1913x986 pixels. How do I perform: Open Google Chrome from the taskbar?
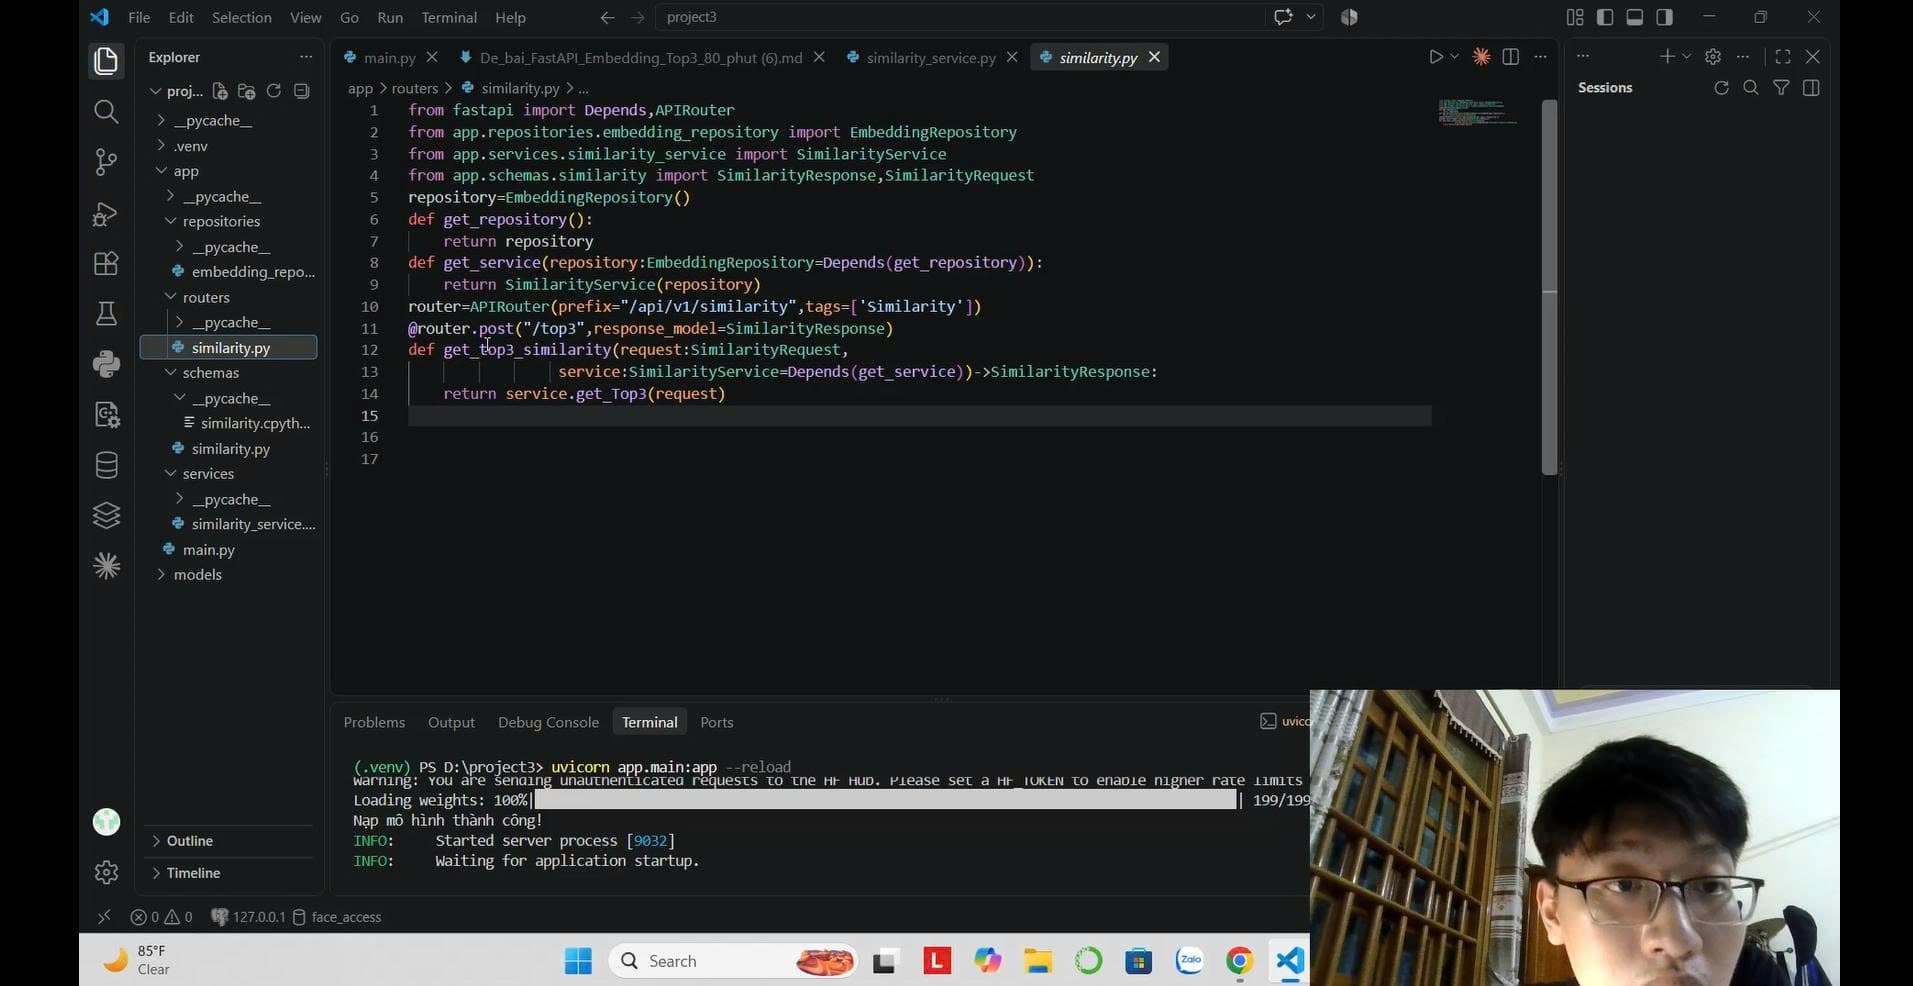click(x=1239, y=961)
